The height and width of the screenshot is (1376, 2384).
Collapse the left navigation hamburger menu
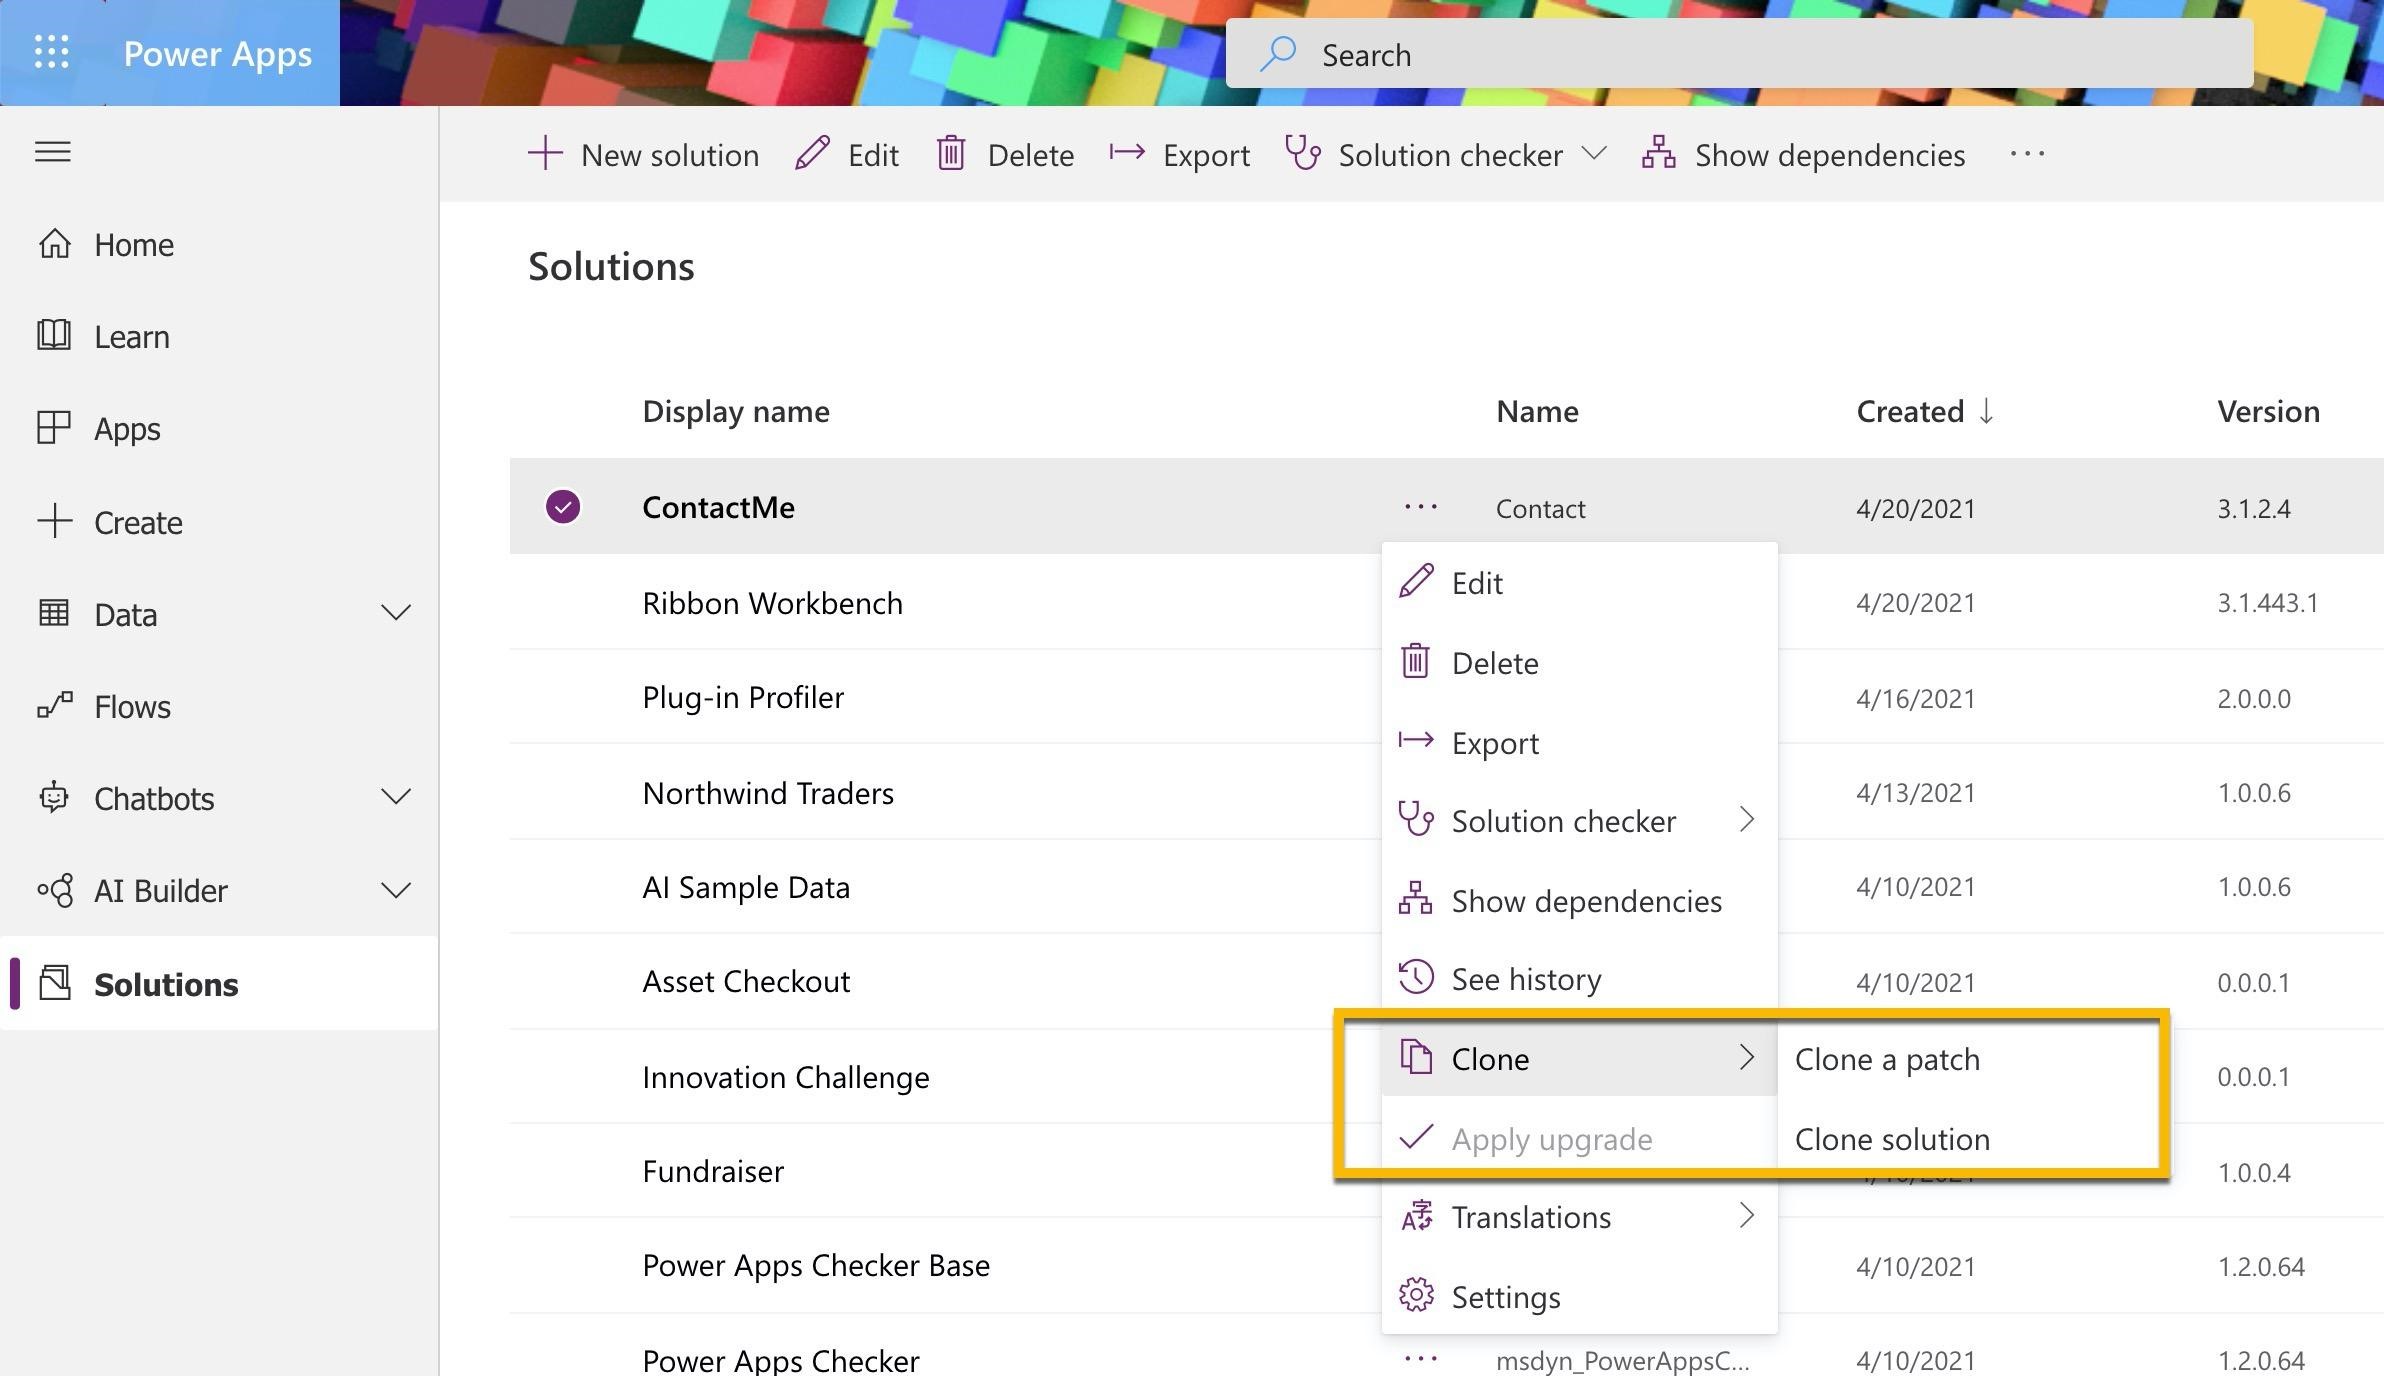click(x=53, y=152)
